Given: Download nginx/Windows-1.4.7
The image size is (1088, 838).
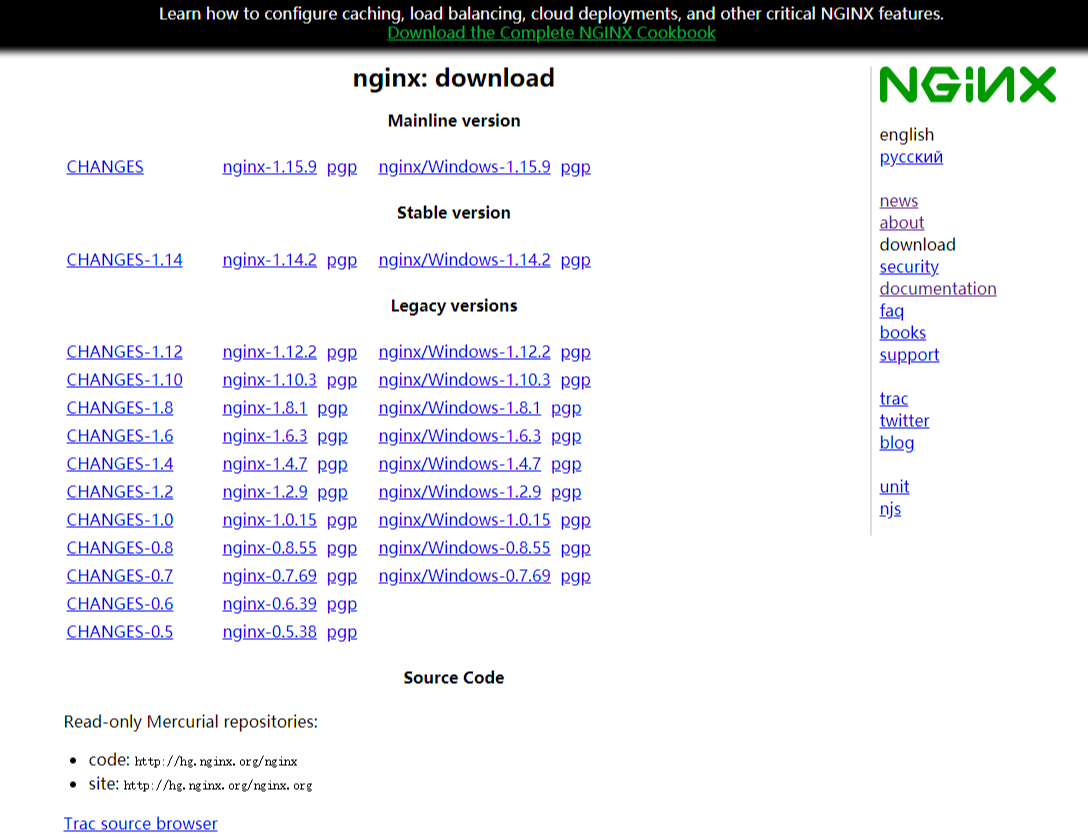Looking at the screenshot, I should click(x=459, y=463).
